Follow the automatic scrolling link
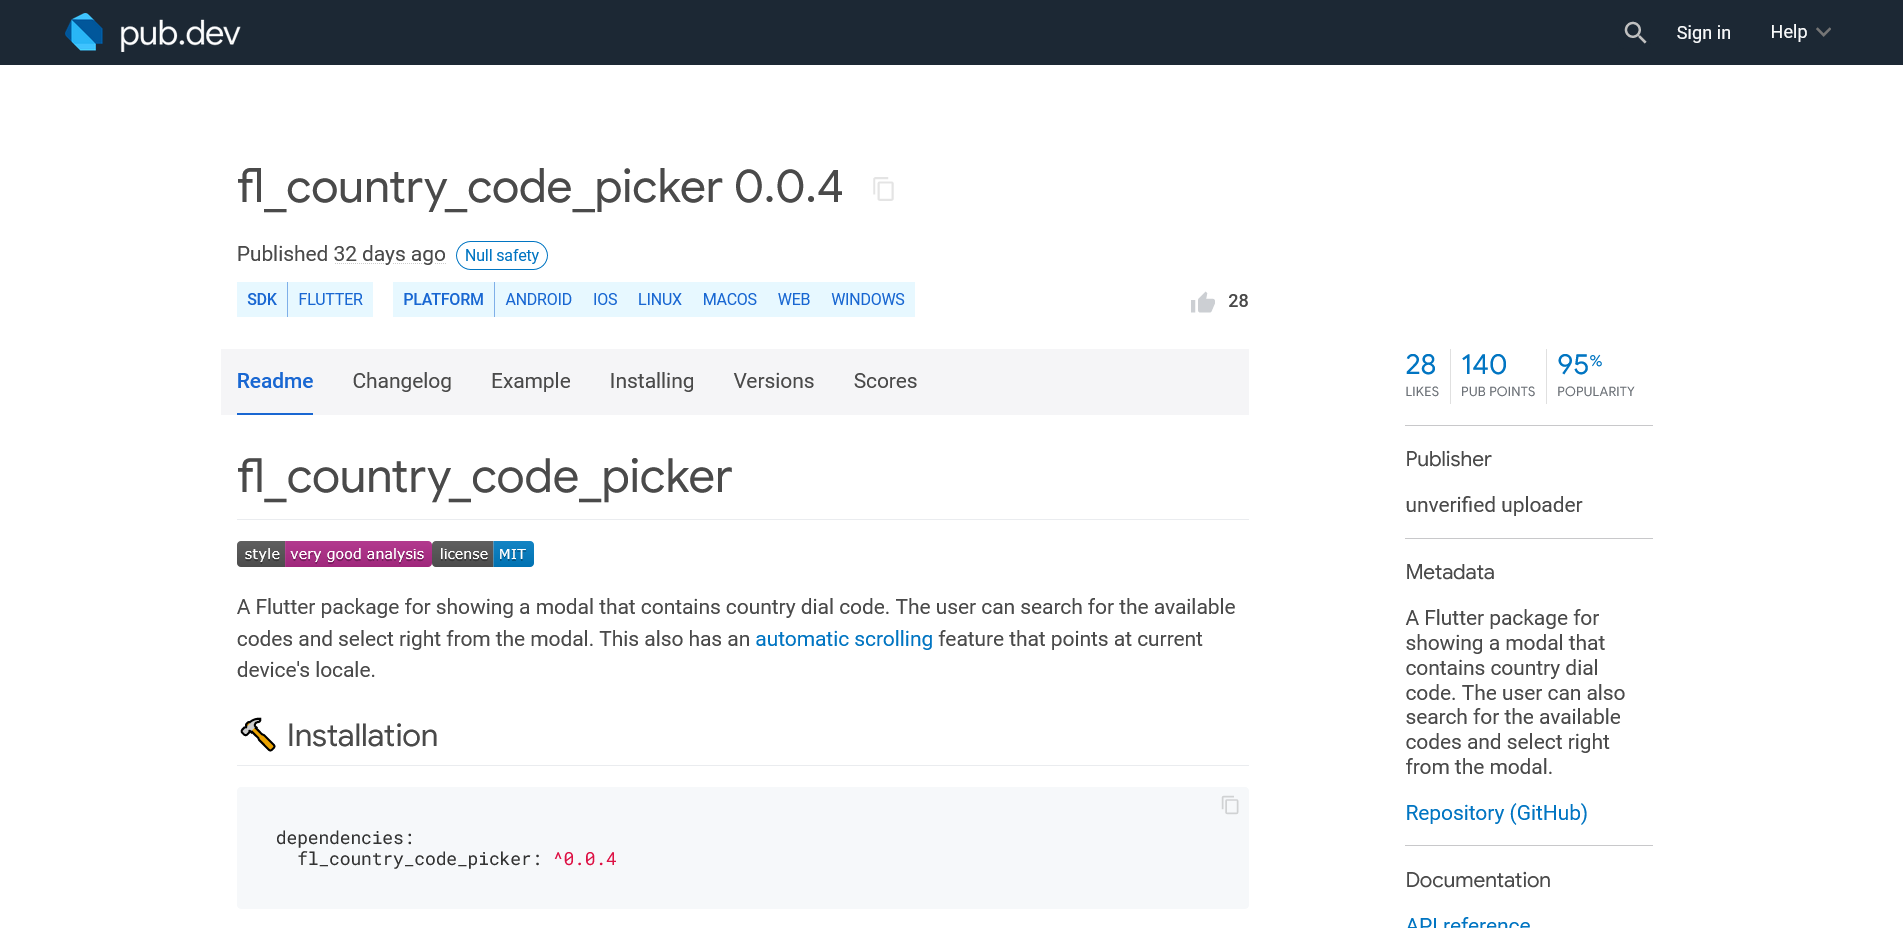Viewport: 1903px width, 928px height. tap(844, 639)
